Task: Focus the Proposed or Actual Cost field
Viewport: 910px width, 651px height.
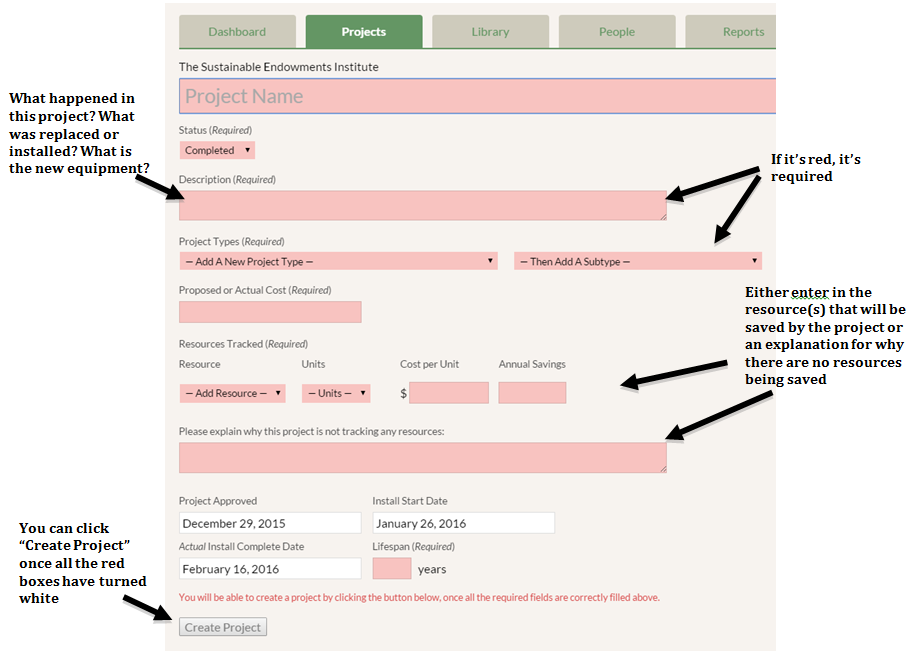Action: (270, 312)
